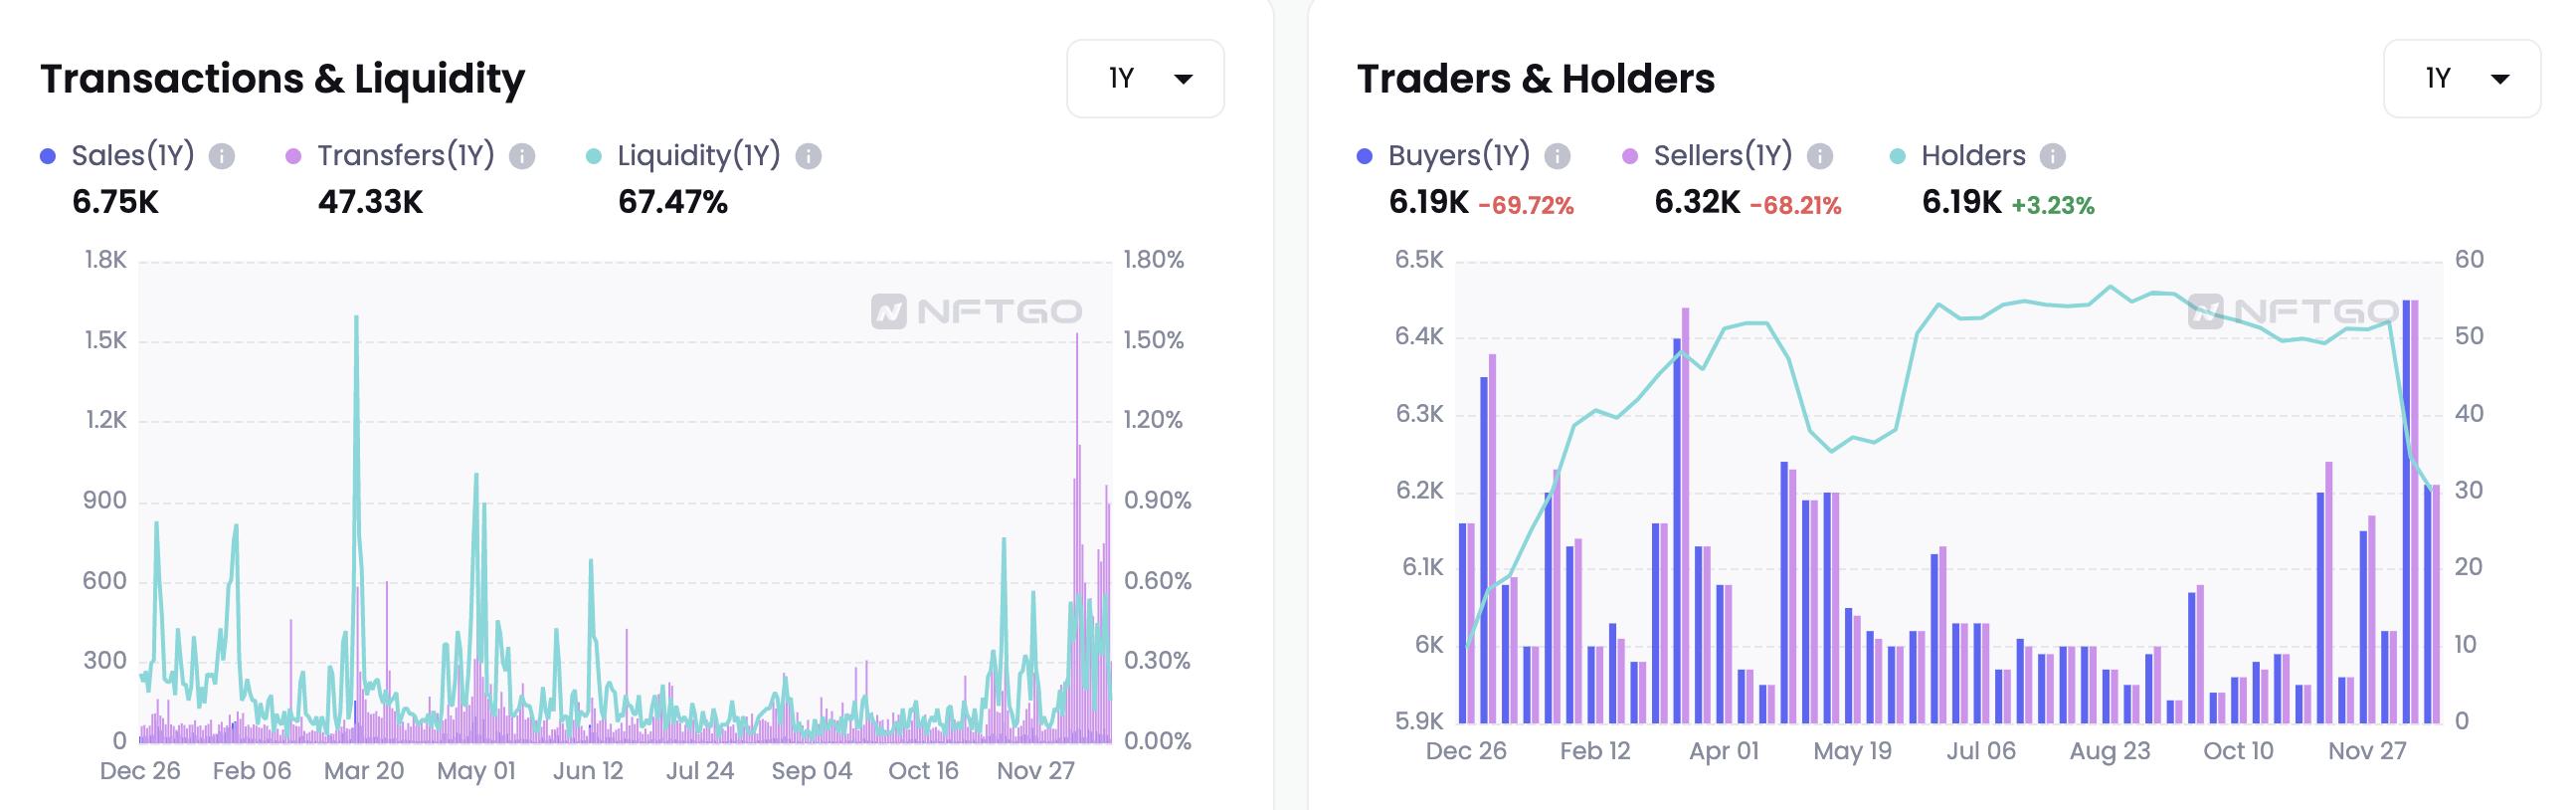The height and width of the screenshot is (810, 2576).
Task: Click NFTGO watermark logo in Traders chart
Action: click(x=2292, y=312)
